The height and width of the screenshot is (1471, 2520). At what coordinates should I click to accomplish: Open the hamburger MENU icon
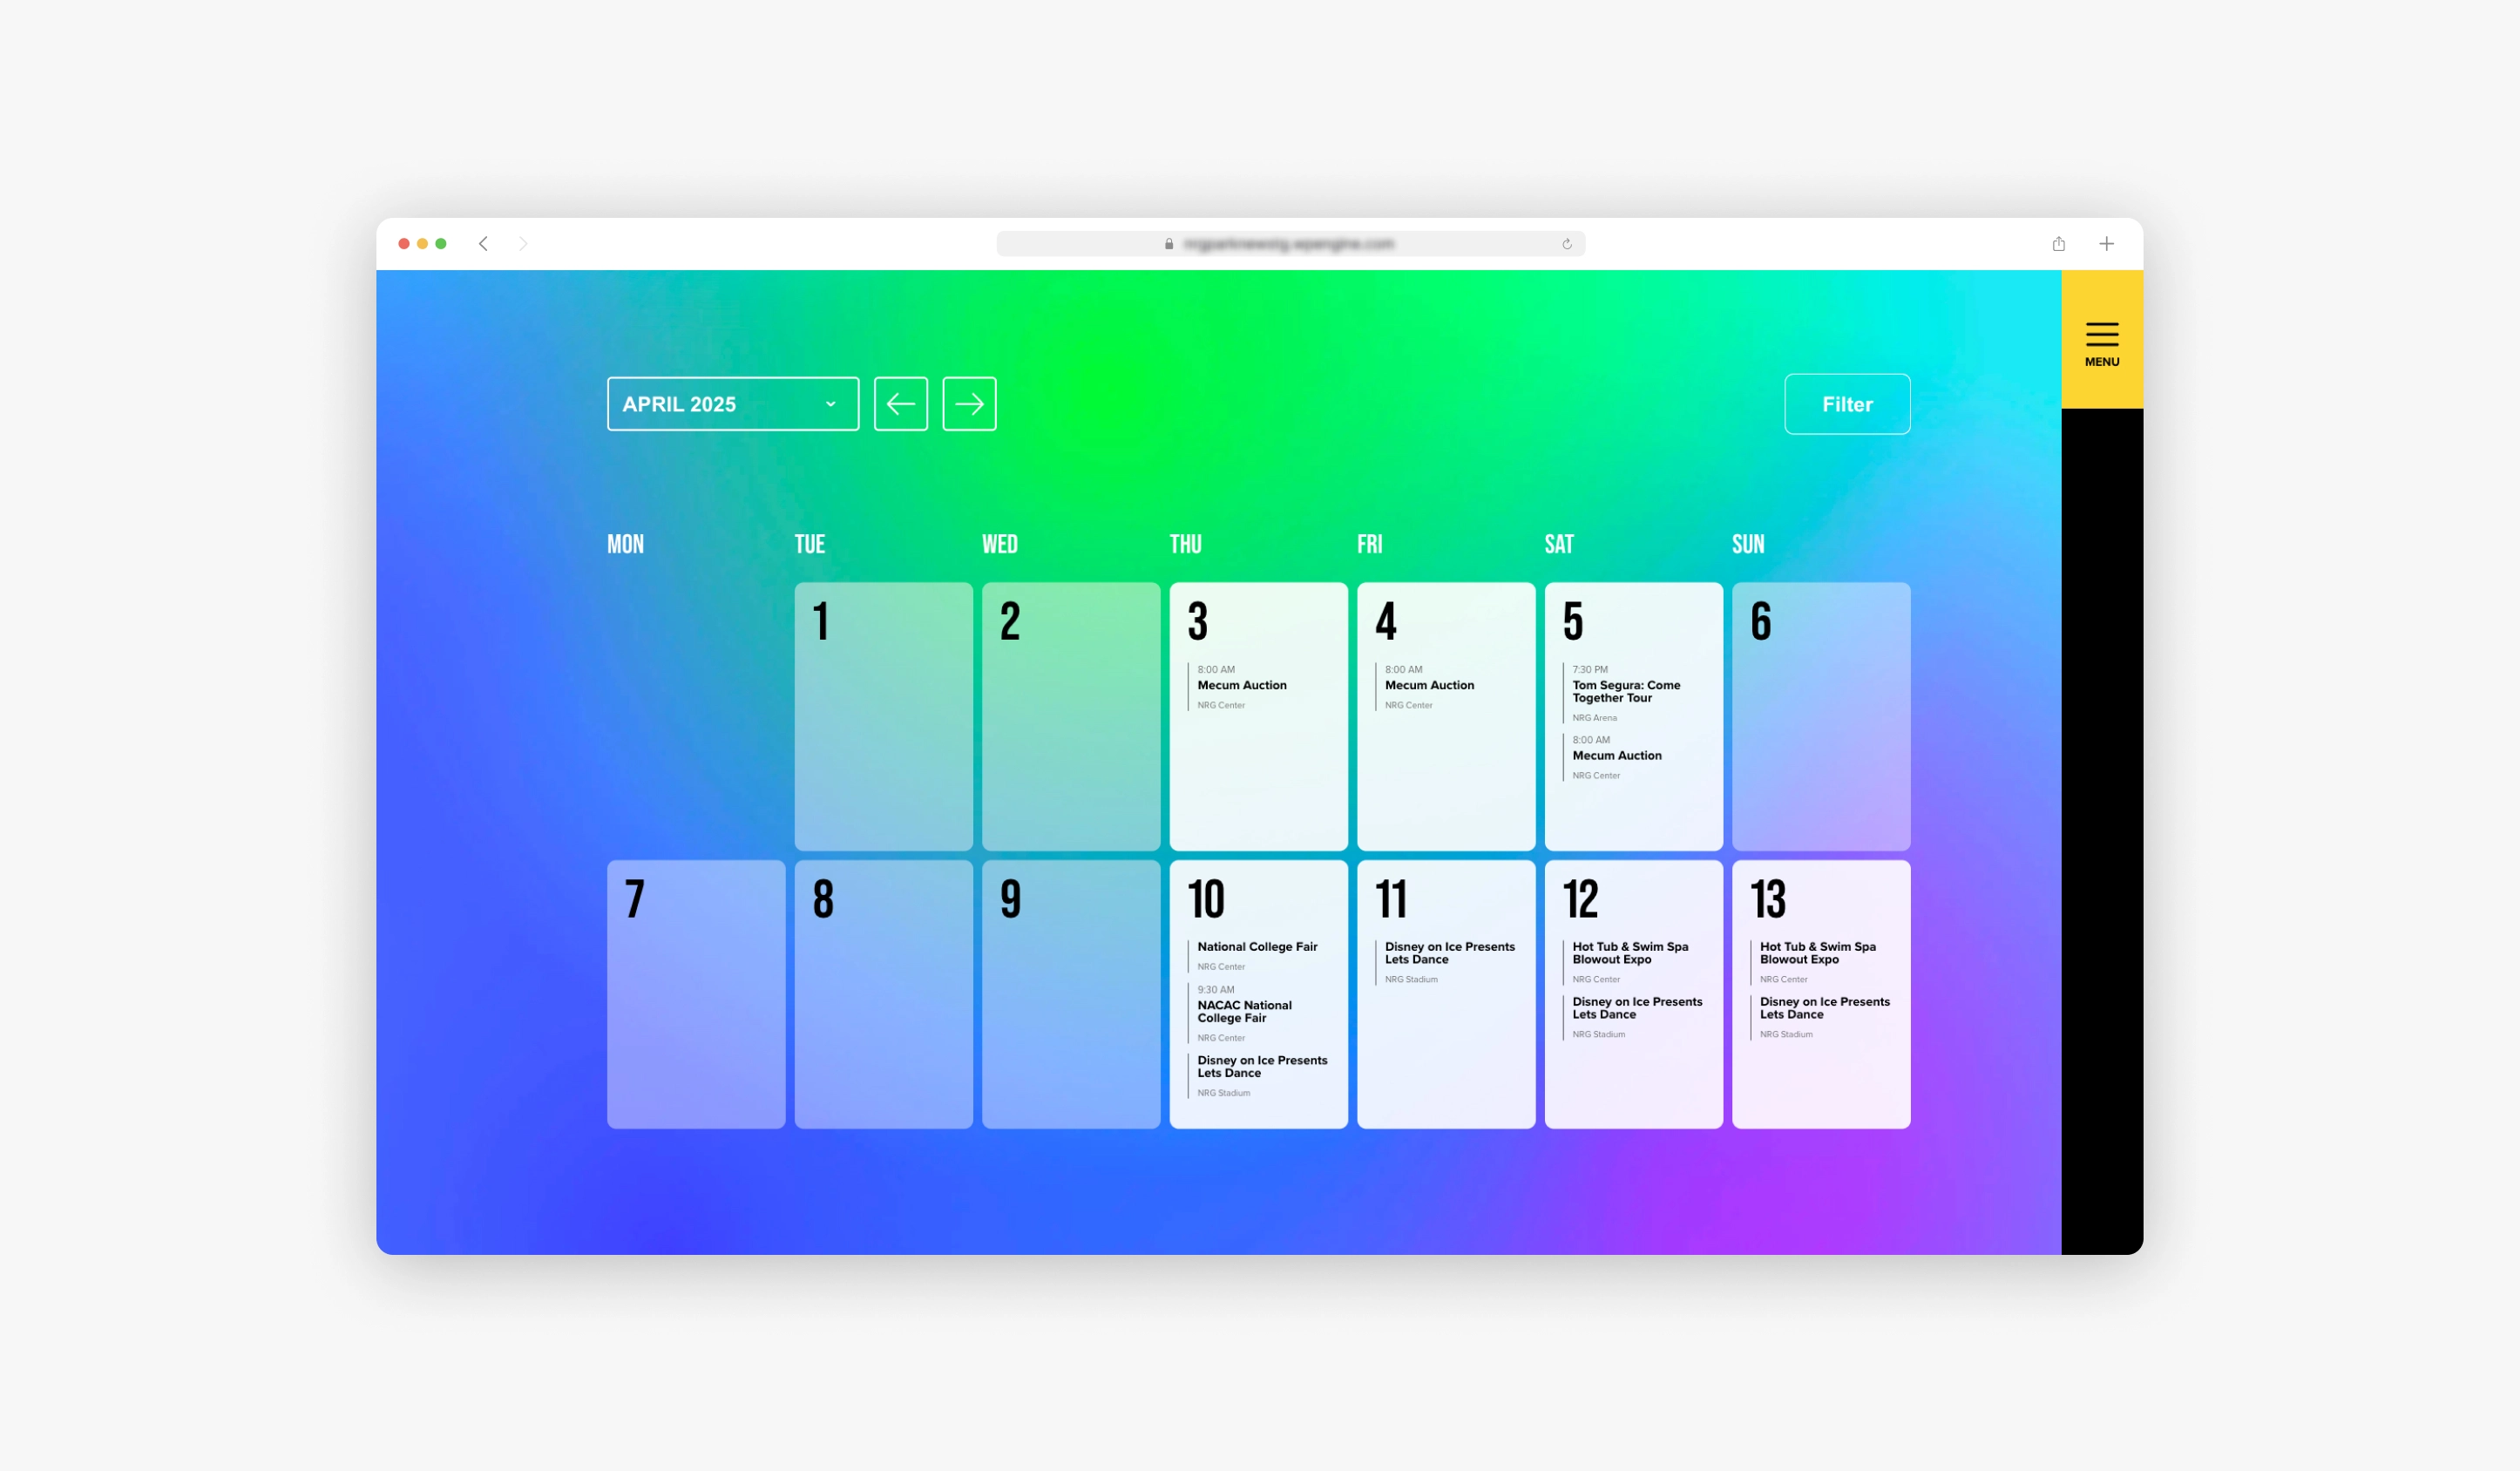2101,342
